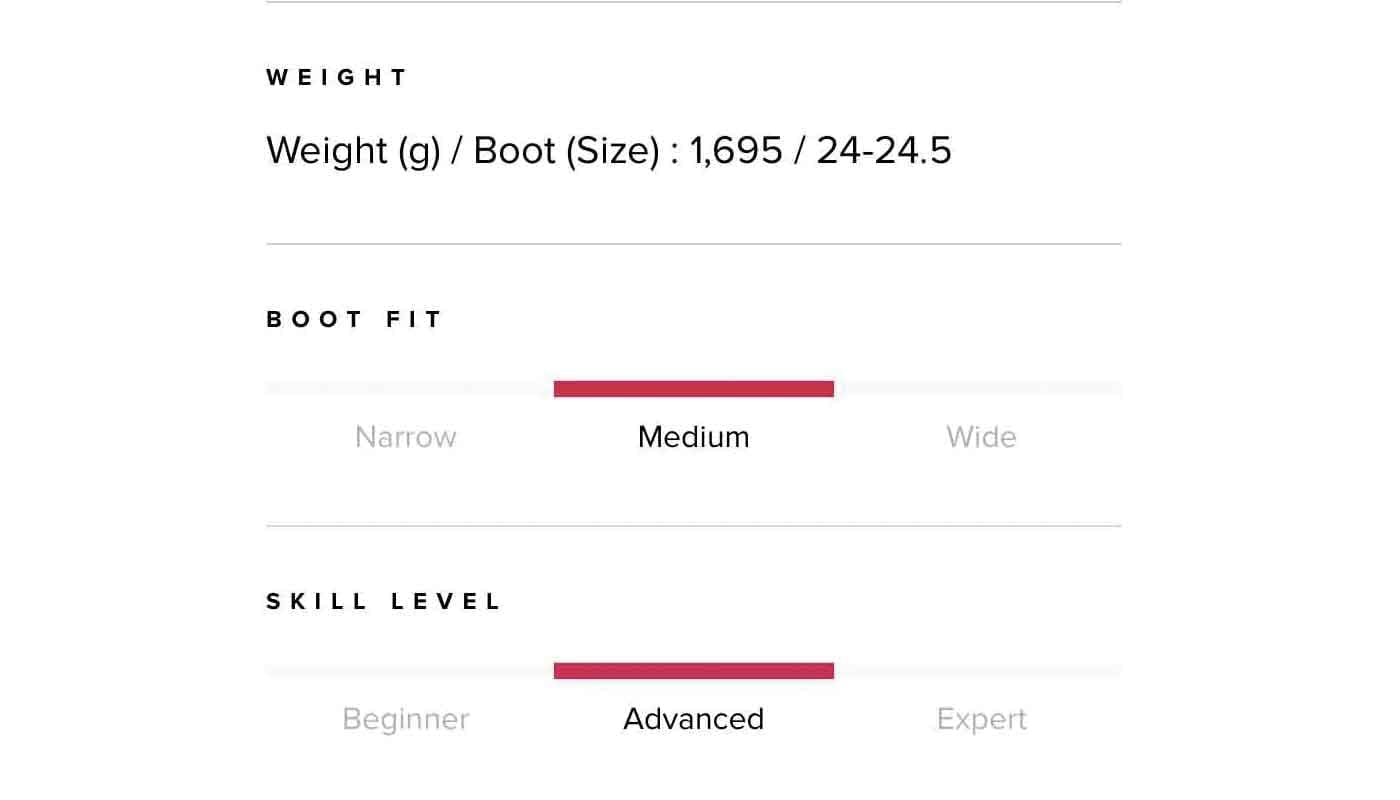Pick the Wide boot fit option
This screenshot has width=1400, height=800.
pos(981,437)
